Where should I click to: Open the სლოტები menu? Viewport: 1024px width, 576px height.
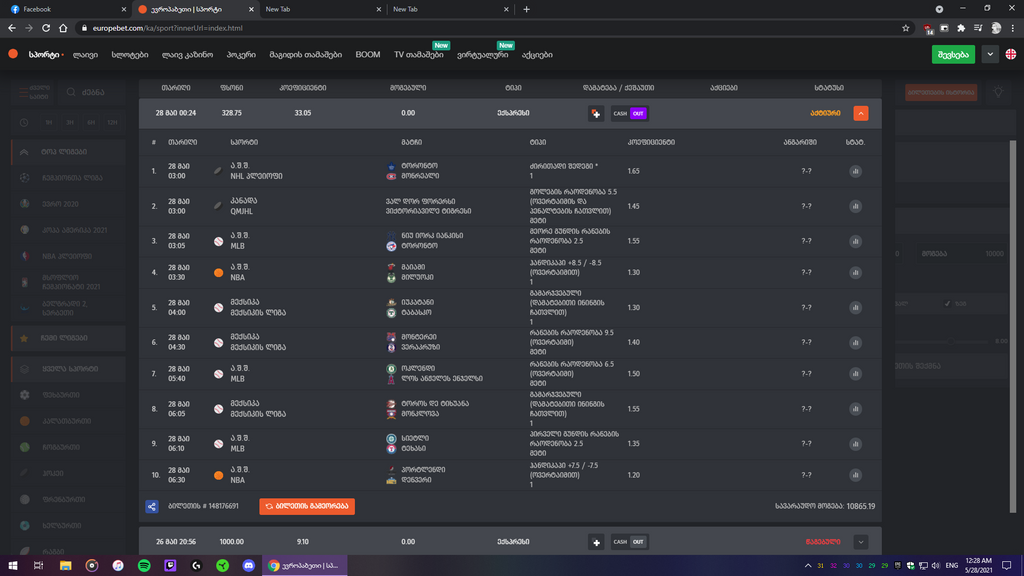click(130, 55)
